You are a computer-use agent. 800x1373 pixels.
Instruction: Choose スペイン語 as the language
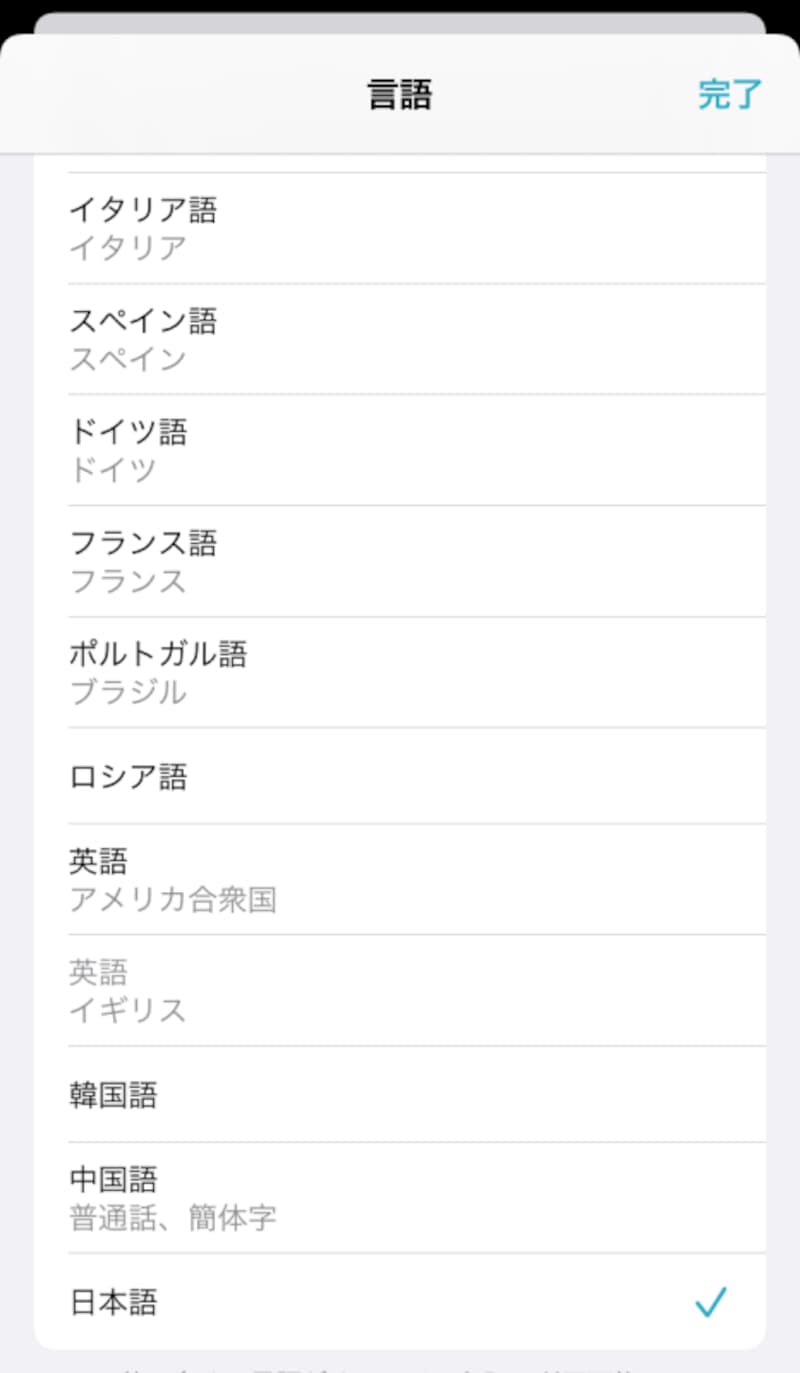(143, 321)
